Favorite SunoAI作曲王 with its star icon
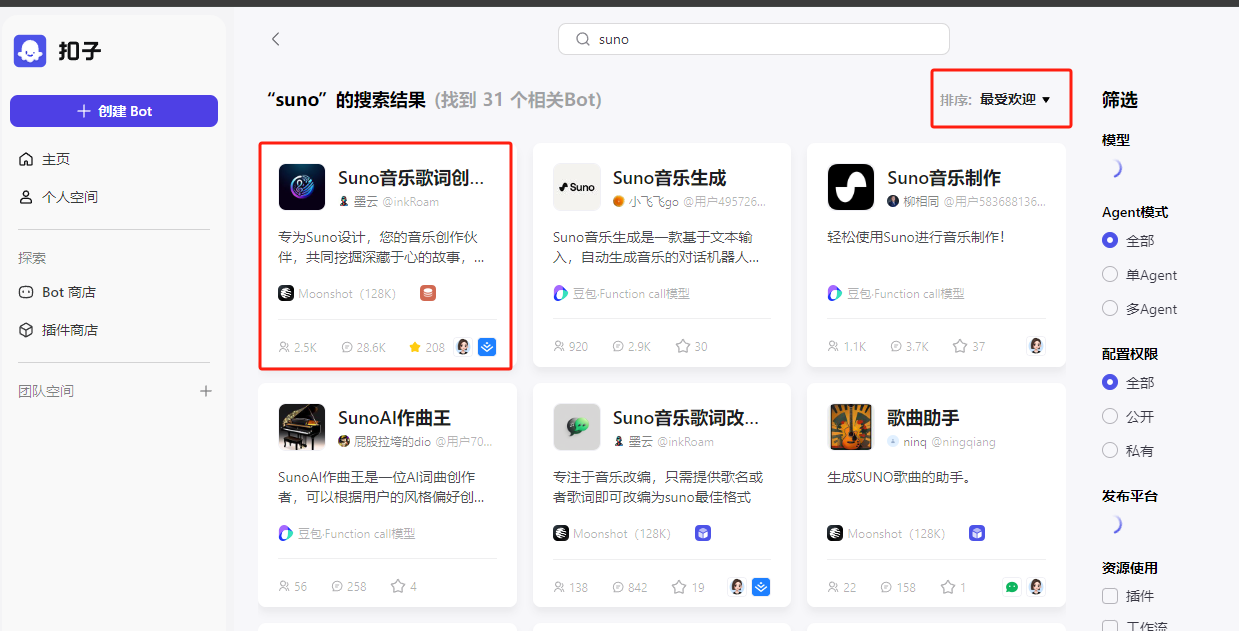The height and width of the screenshot is (631, 1239). (397, 586)
